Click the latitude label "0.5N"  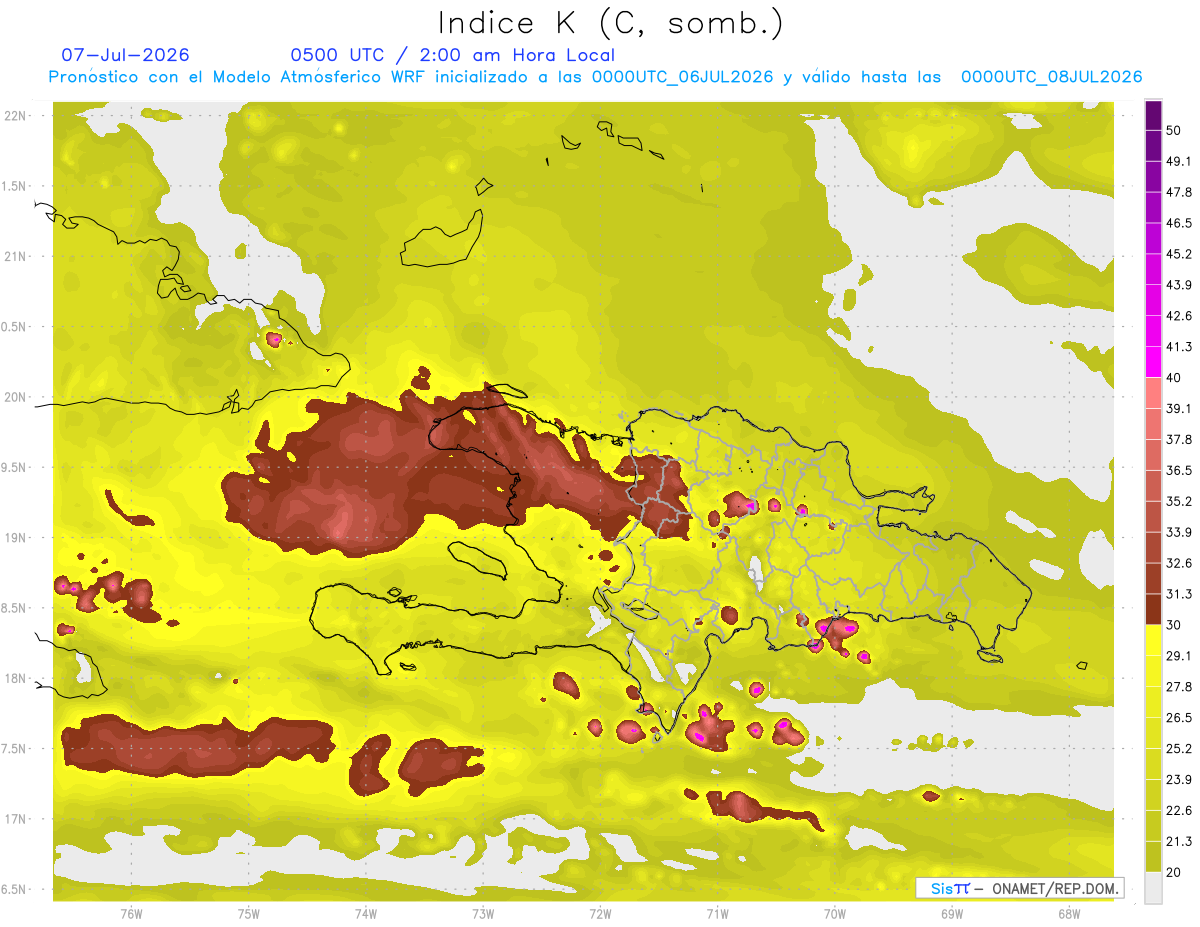[14, 327]
